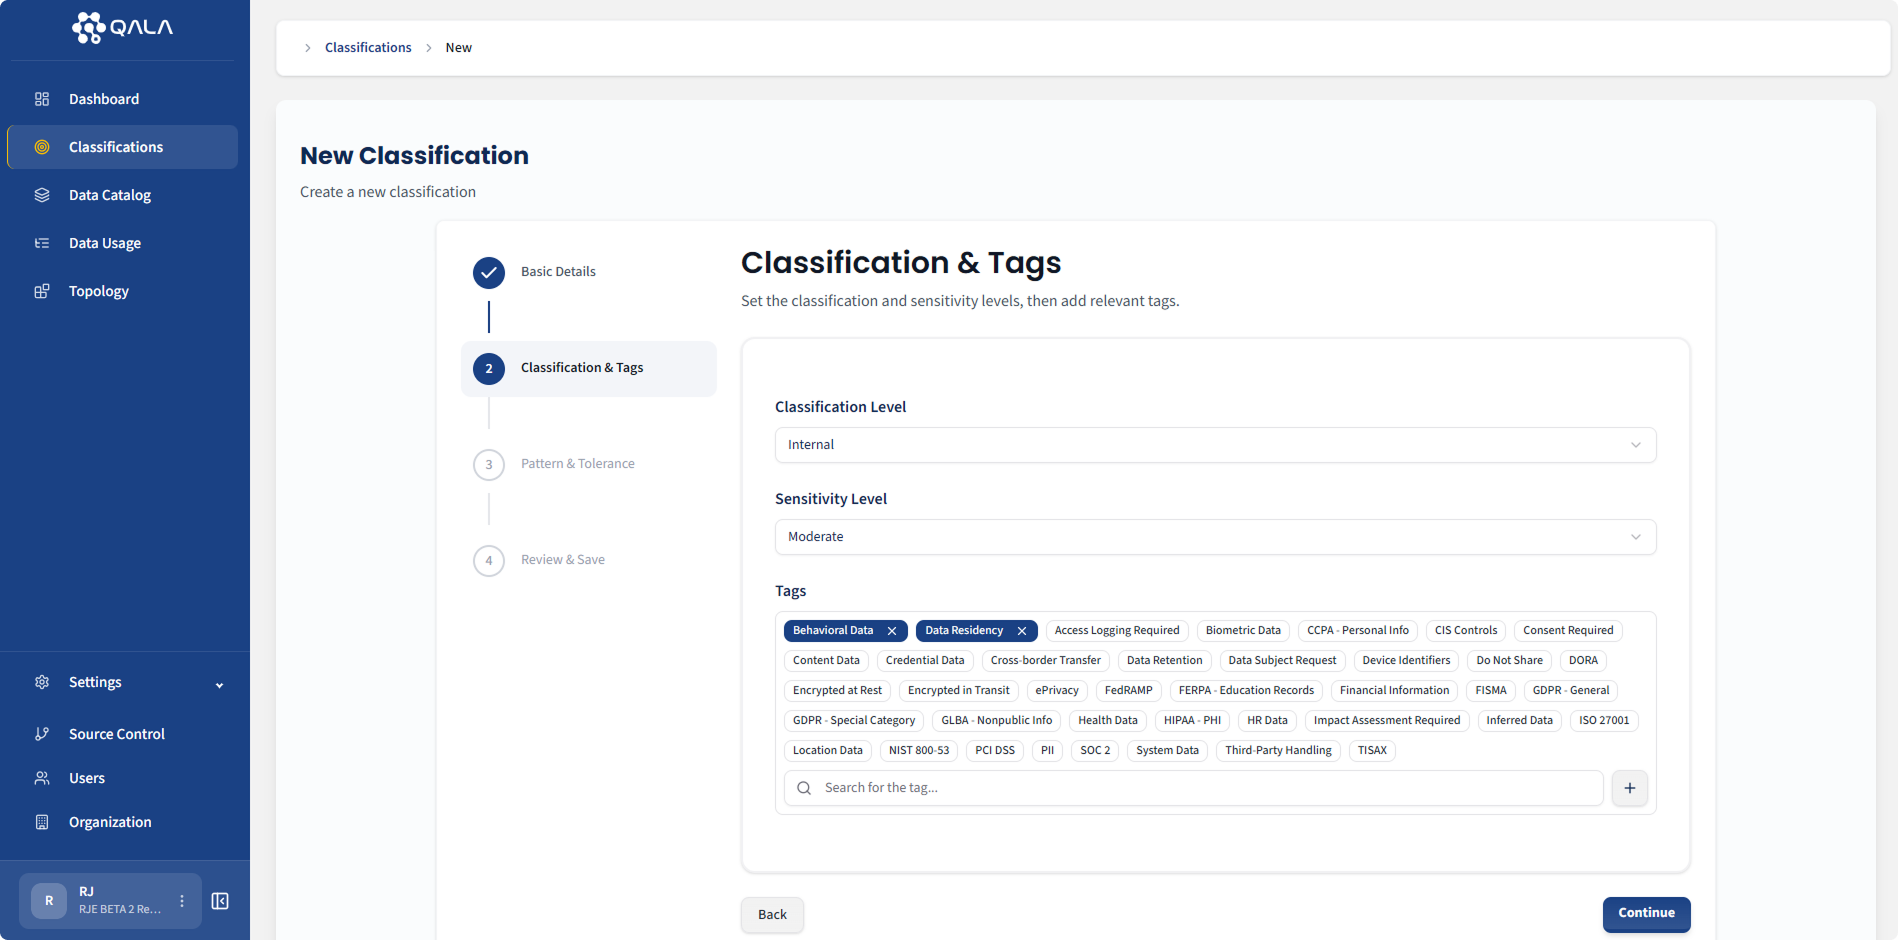Open the Topology view

(98, 290)
